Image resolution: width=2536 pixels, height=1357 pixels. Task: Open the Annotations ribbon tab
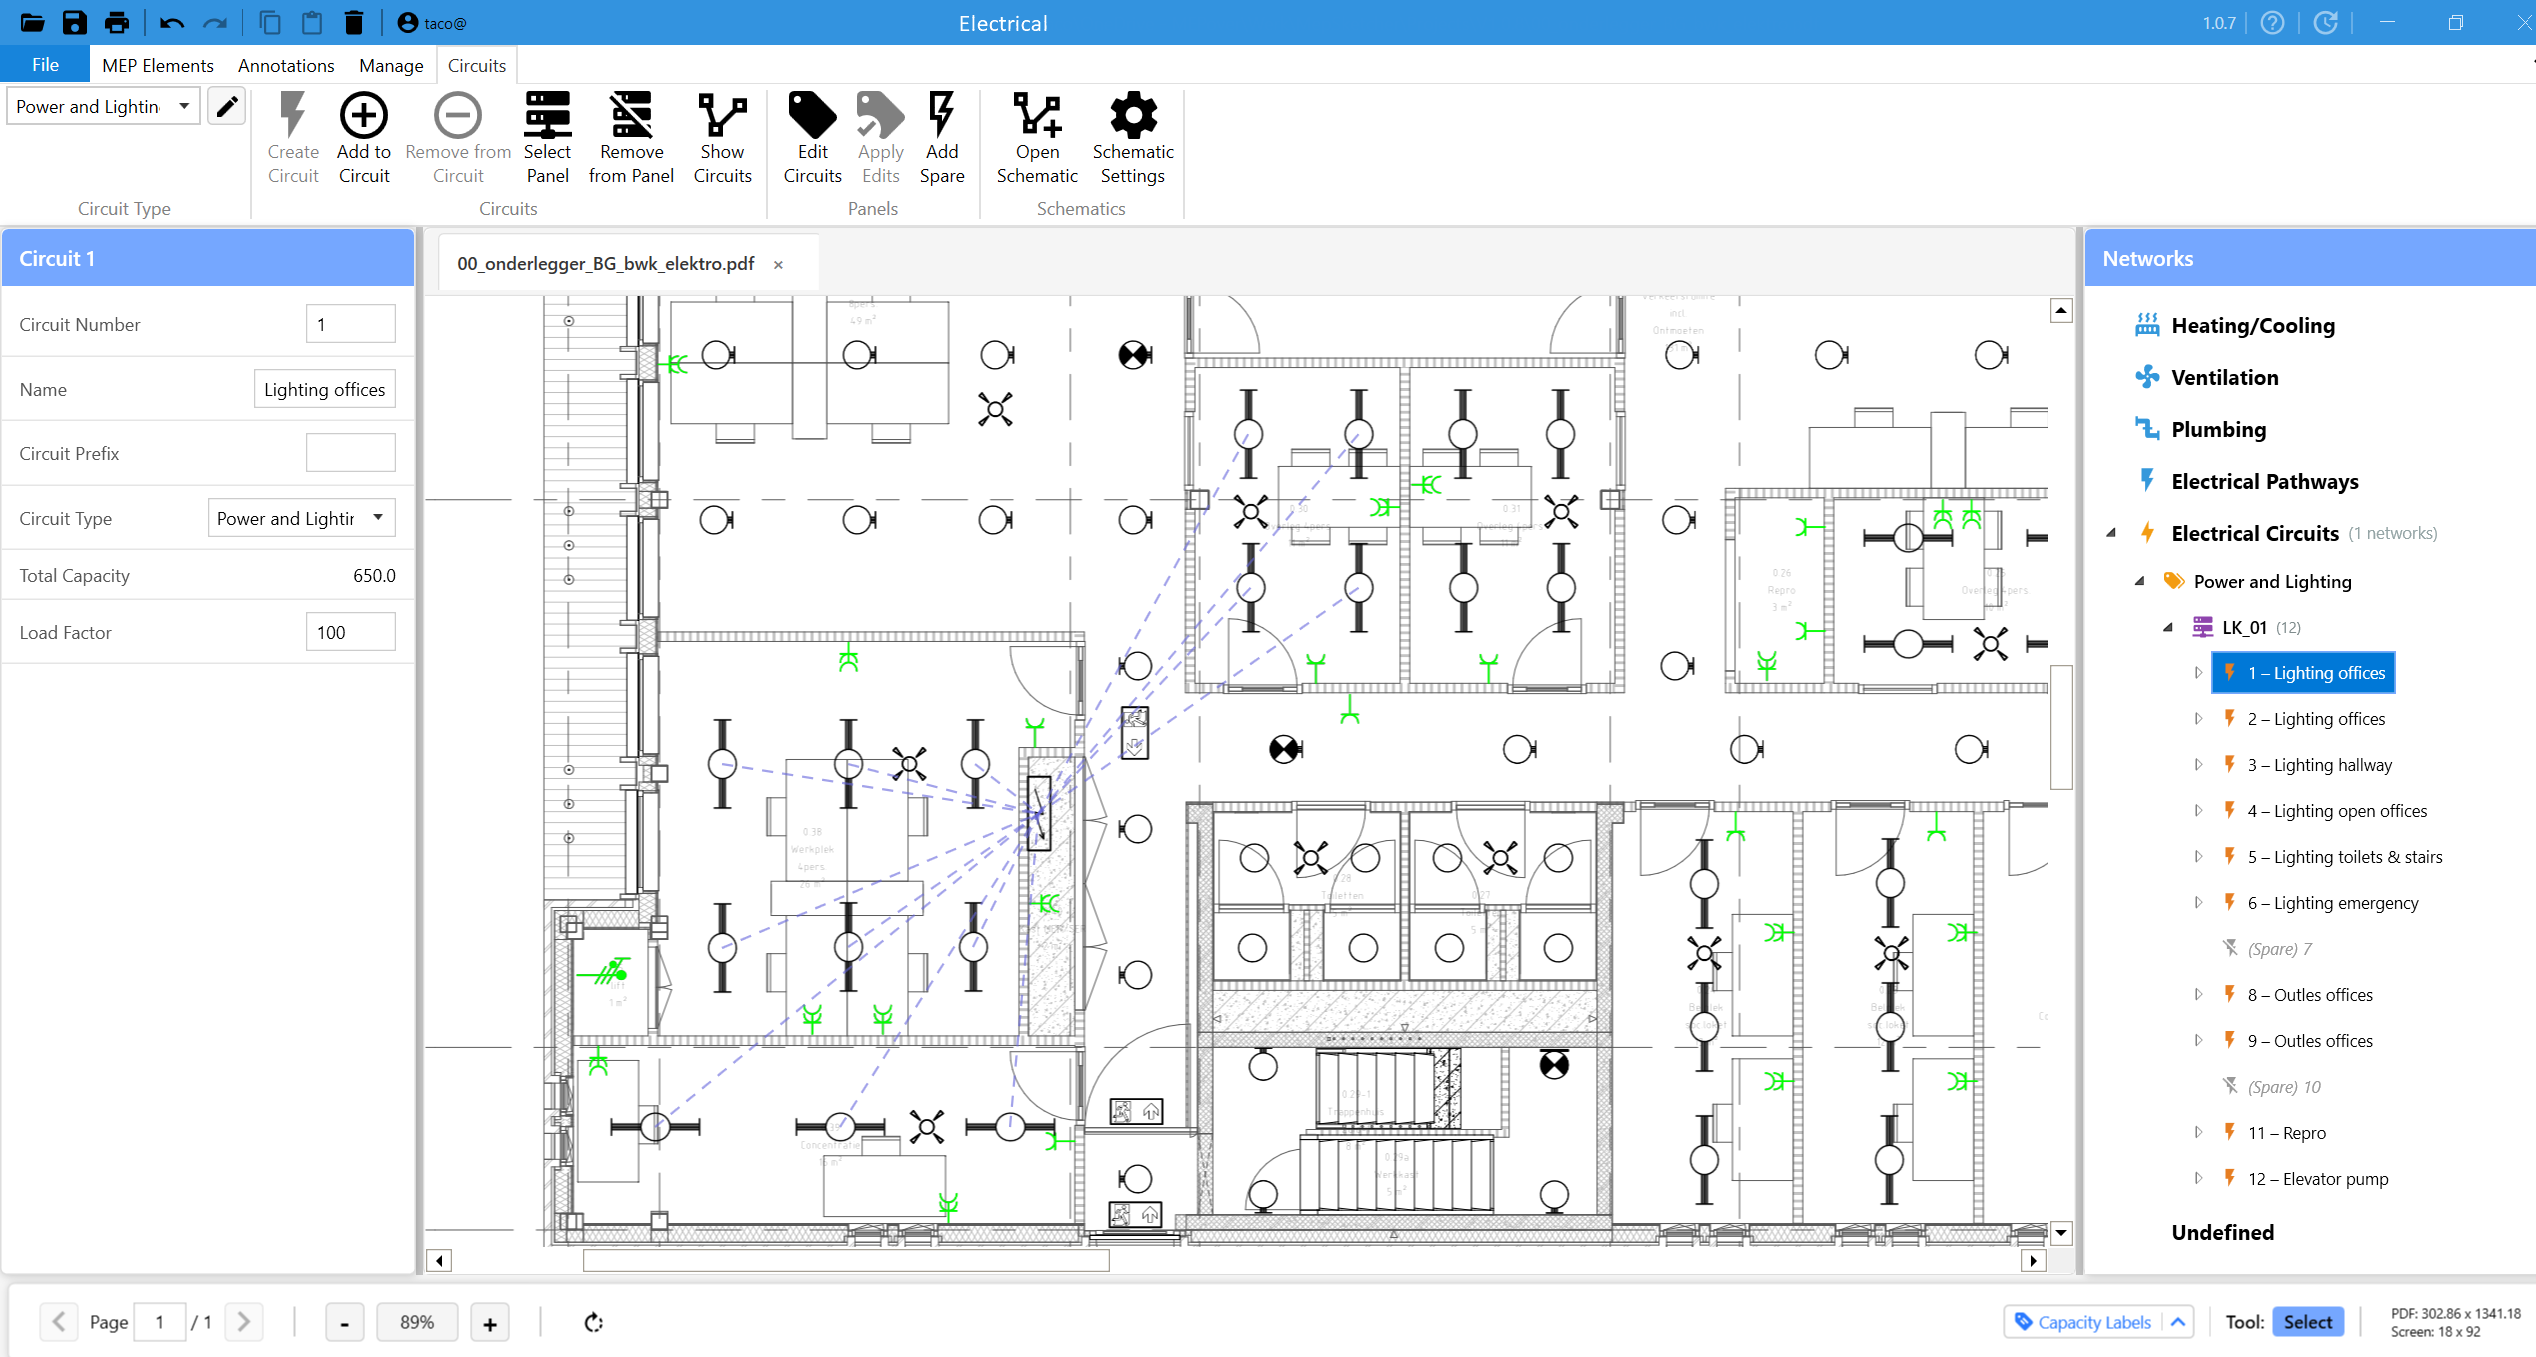tap(286, 65)
